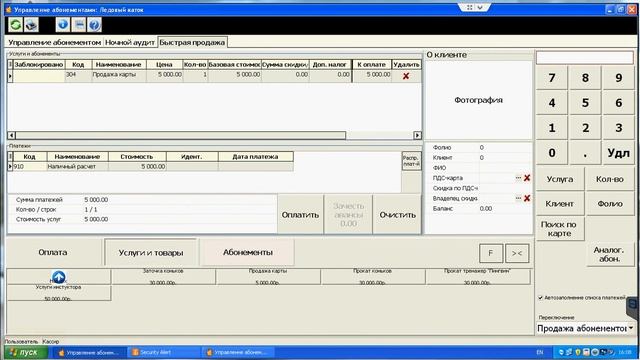The image size is (640, 360).
Task: Delete the Продажа карты row with red X
Action: pyautogui.click(x=406, y=76)
